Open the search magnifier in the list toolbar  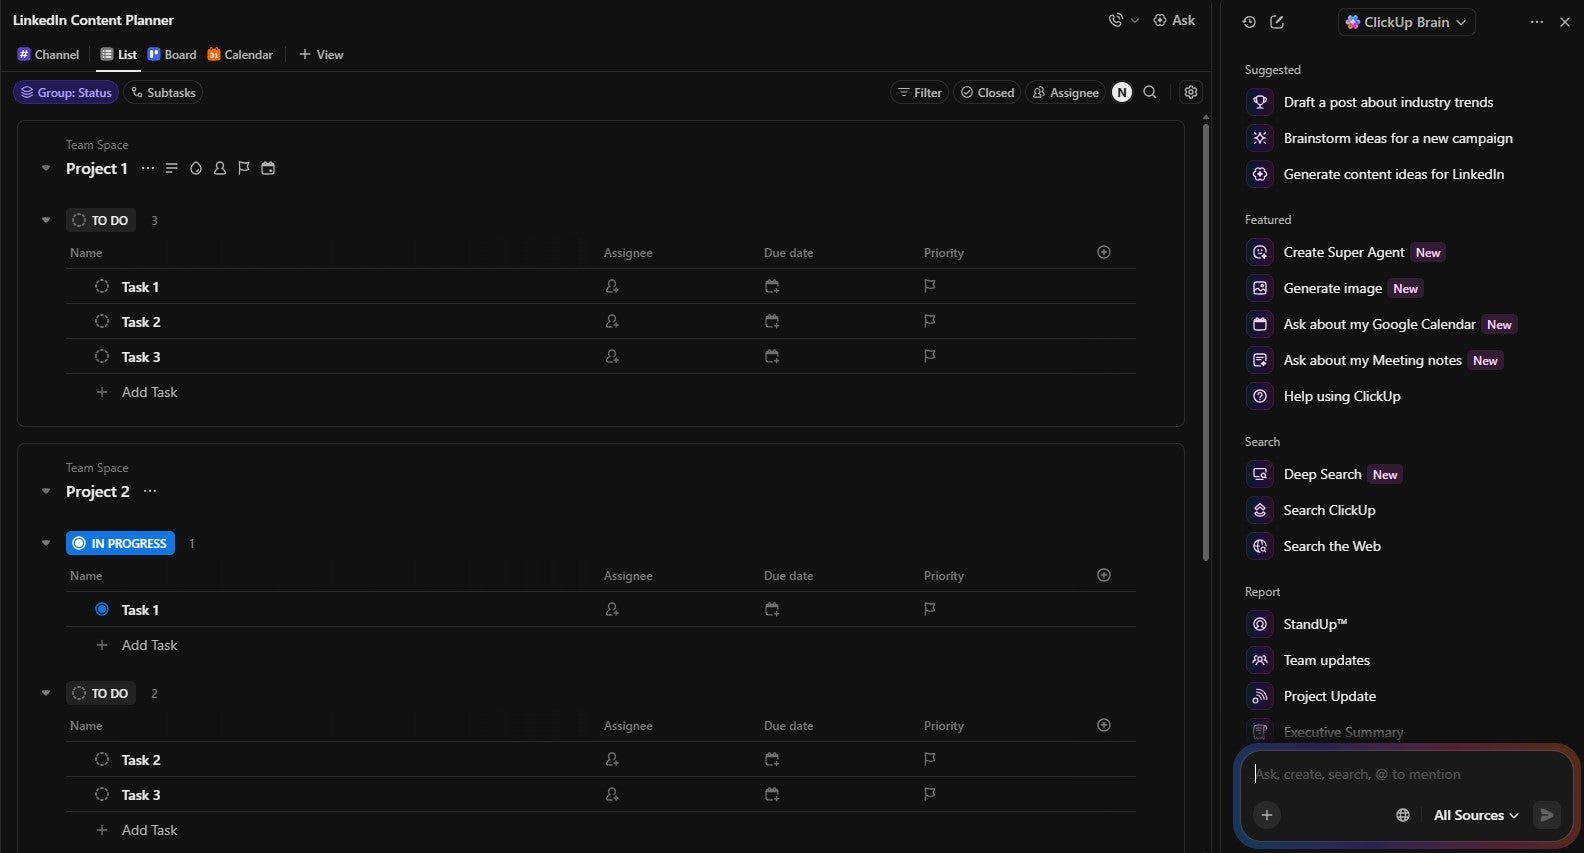[x=1150, y=92]
